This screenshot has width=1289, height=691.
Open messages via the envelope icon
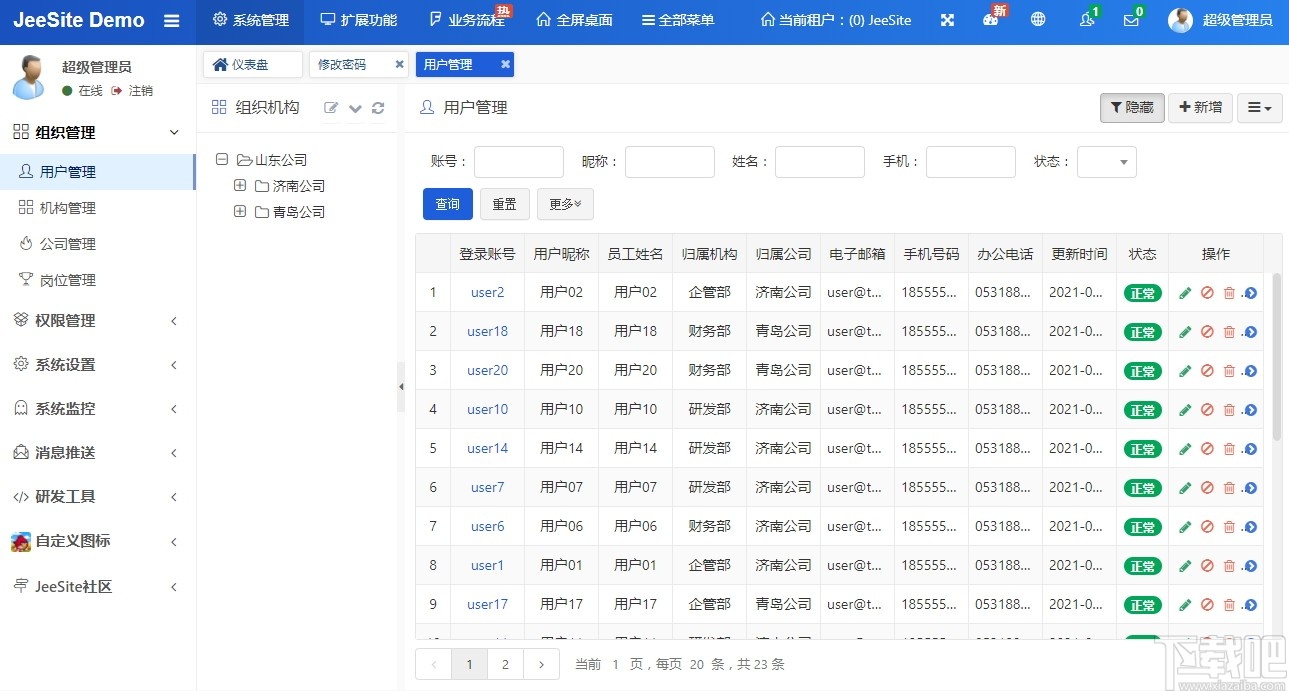(1131, 19)
